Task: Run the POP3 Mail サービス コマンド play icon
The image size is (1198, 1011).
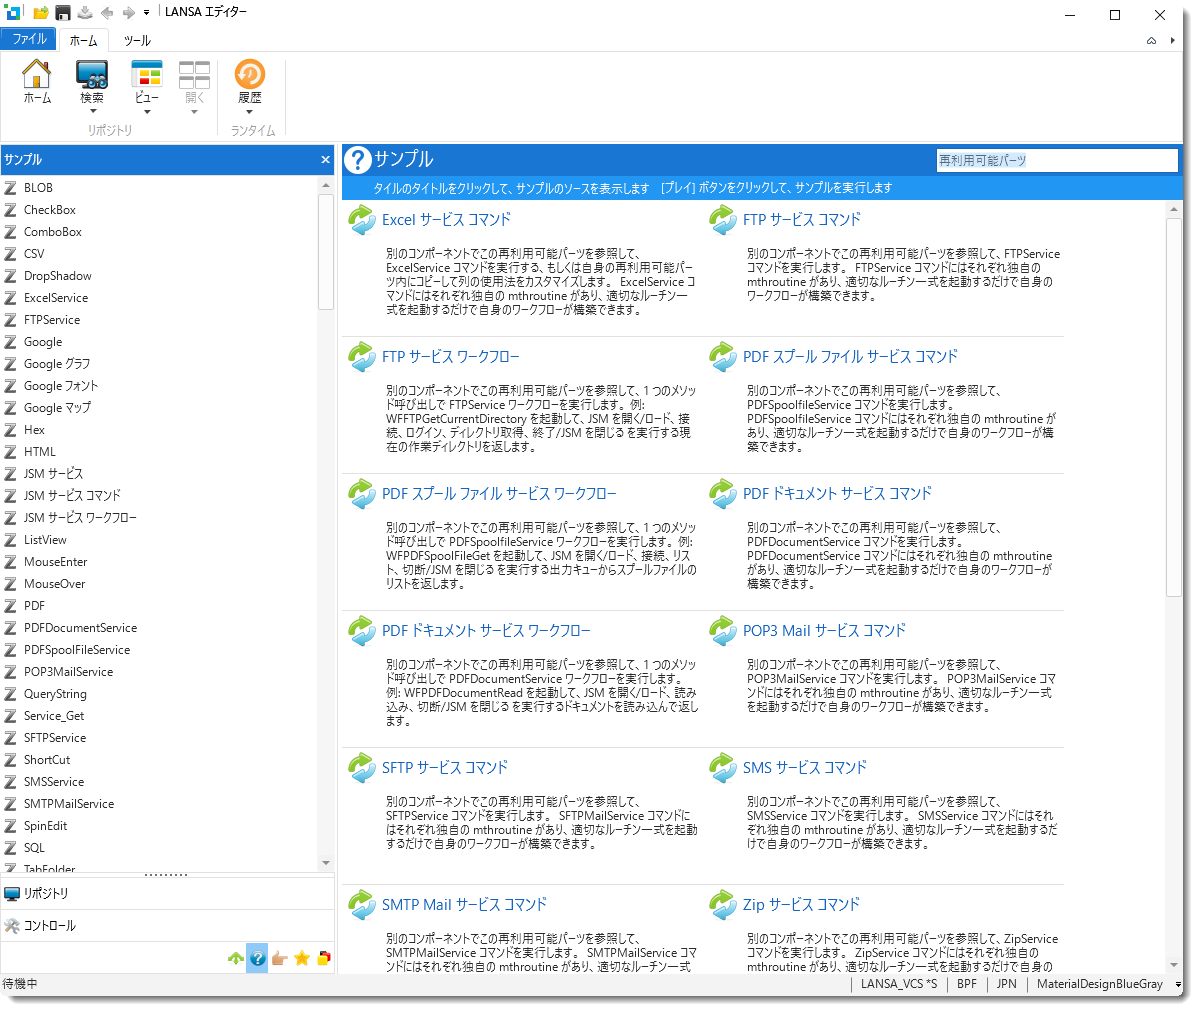Action: 722,630
